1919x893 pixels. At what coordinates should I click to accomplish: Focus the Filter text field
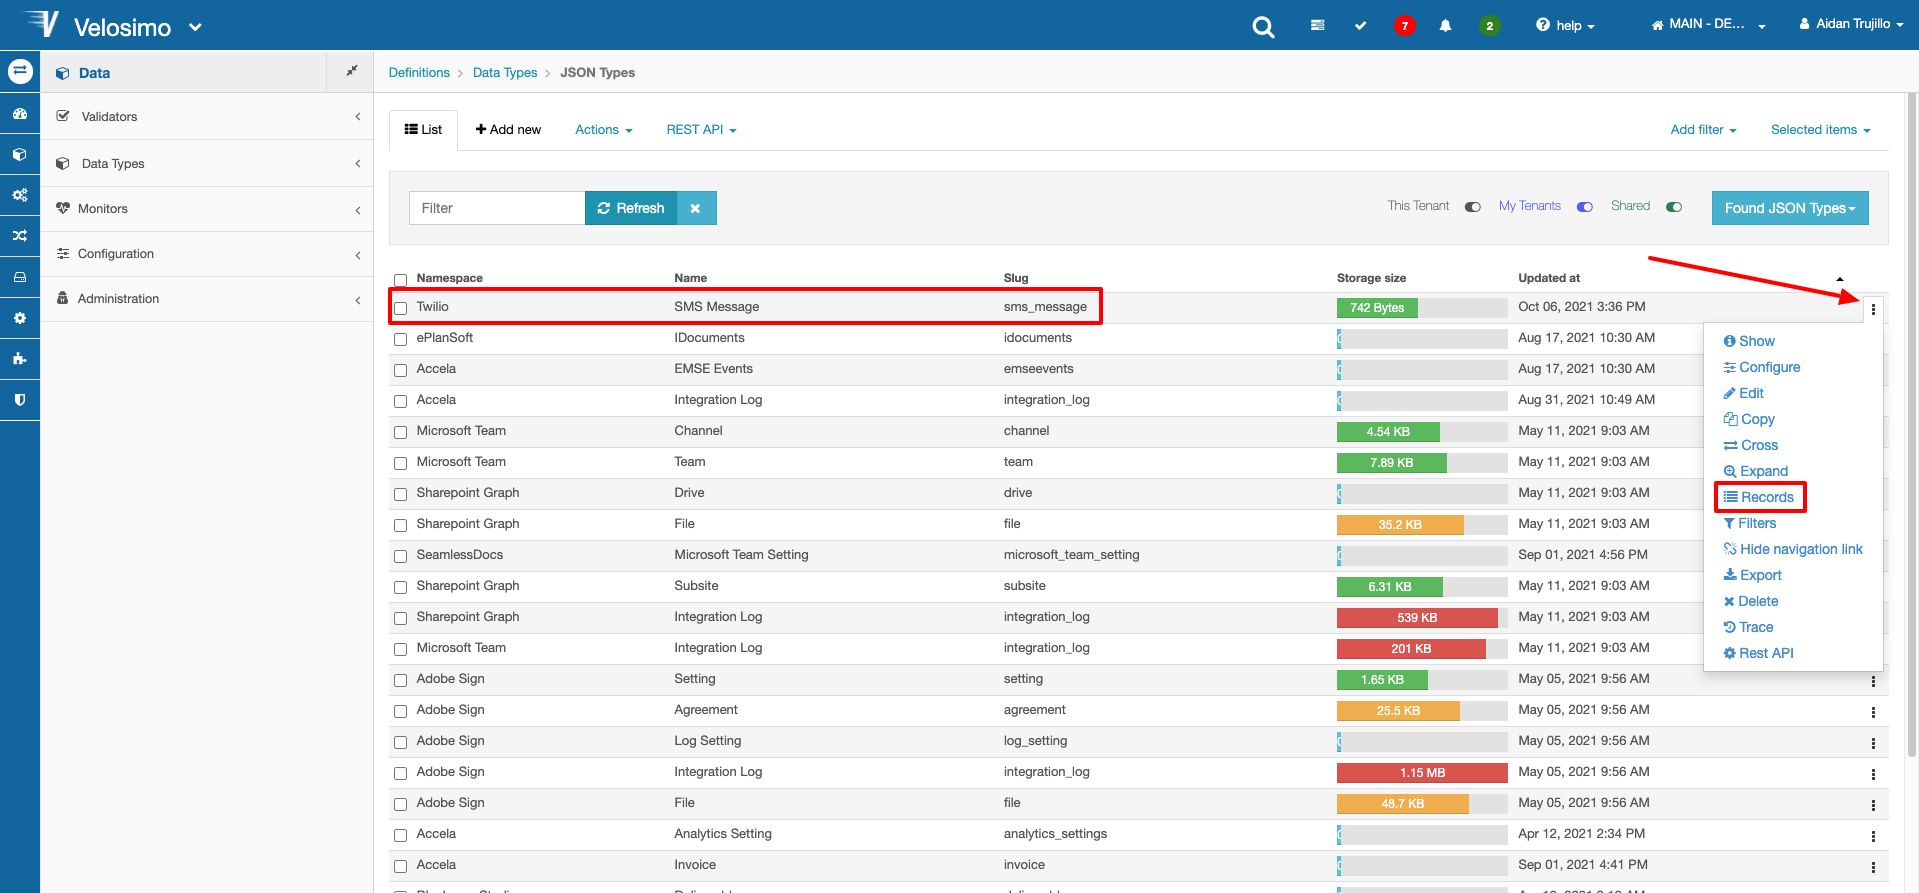point(497,208)
